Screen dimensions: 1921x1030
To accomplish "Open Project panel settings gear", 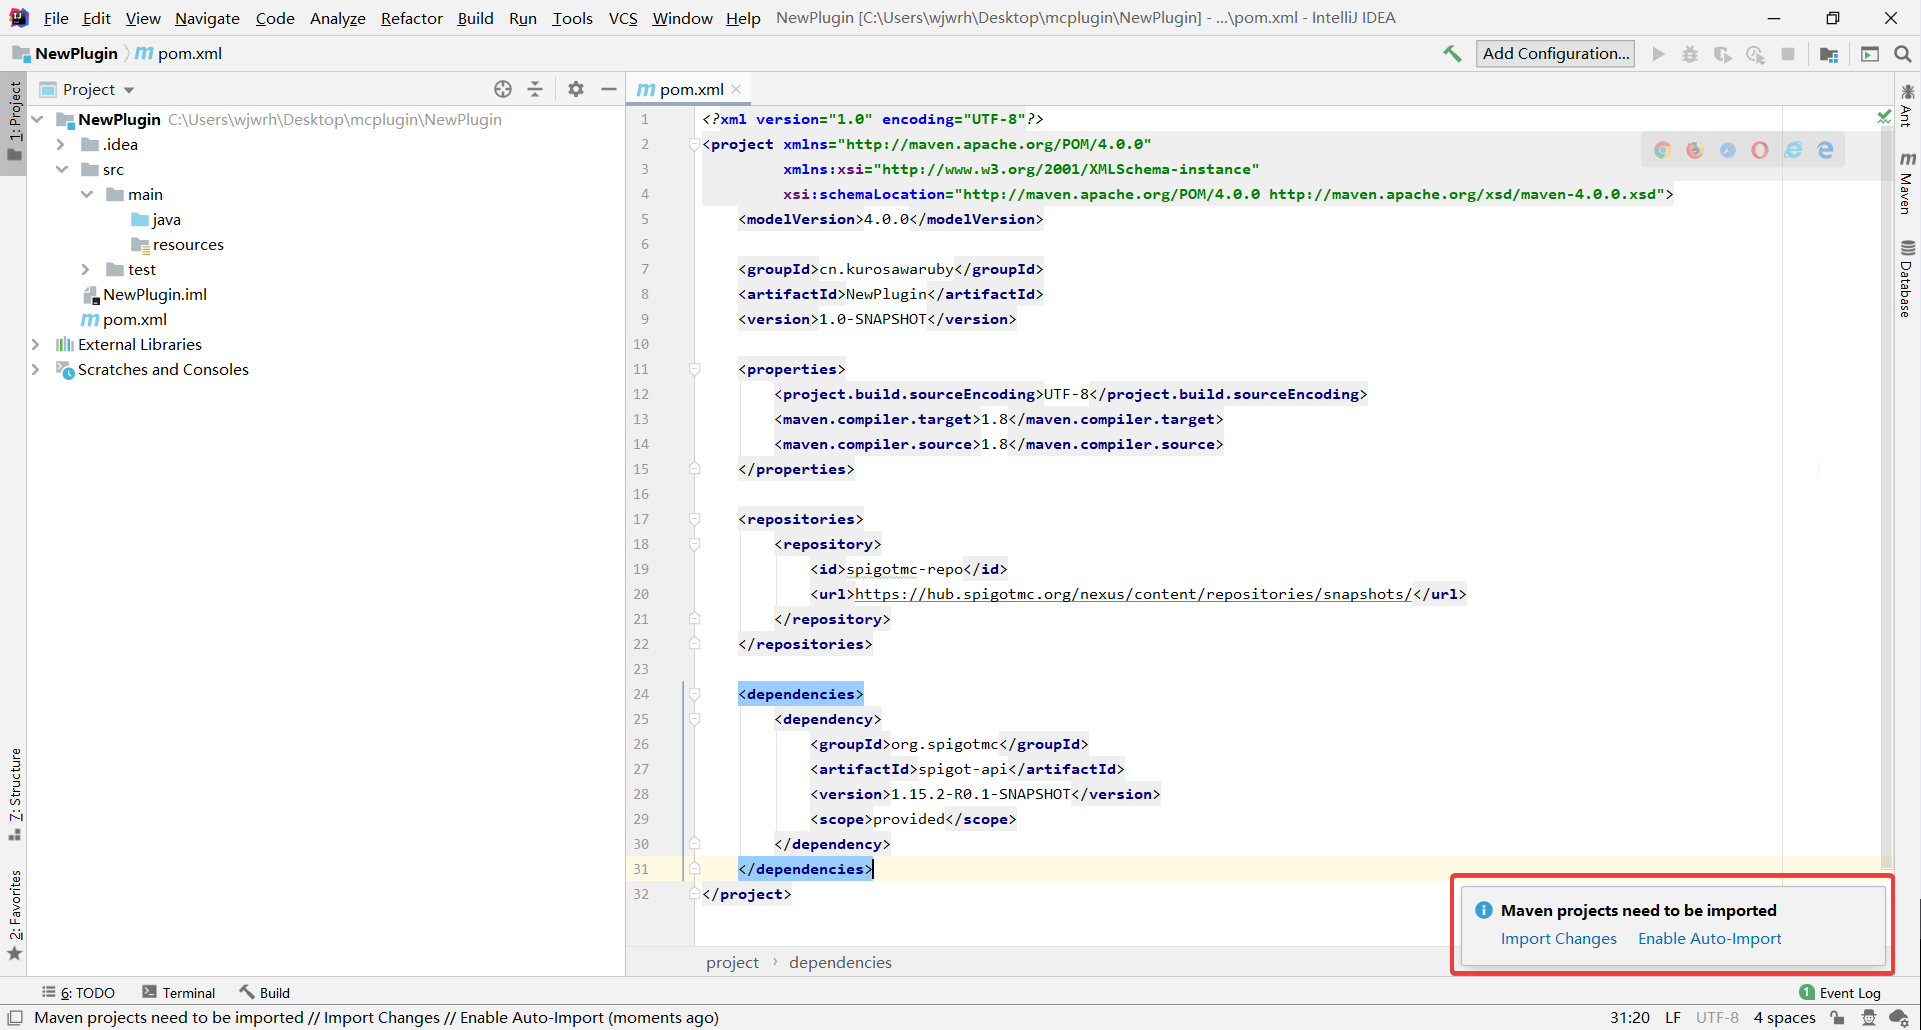I will (x=576, y=89).
